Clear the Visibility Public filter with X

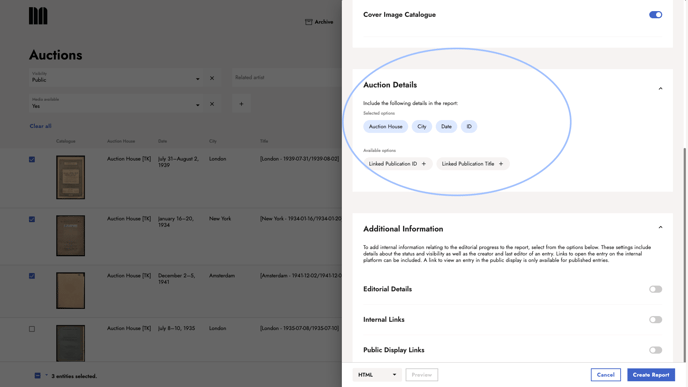(212, 78)
